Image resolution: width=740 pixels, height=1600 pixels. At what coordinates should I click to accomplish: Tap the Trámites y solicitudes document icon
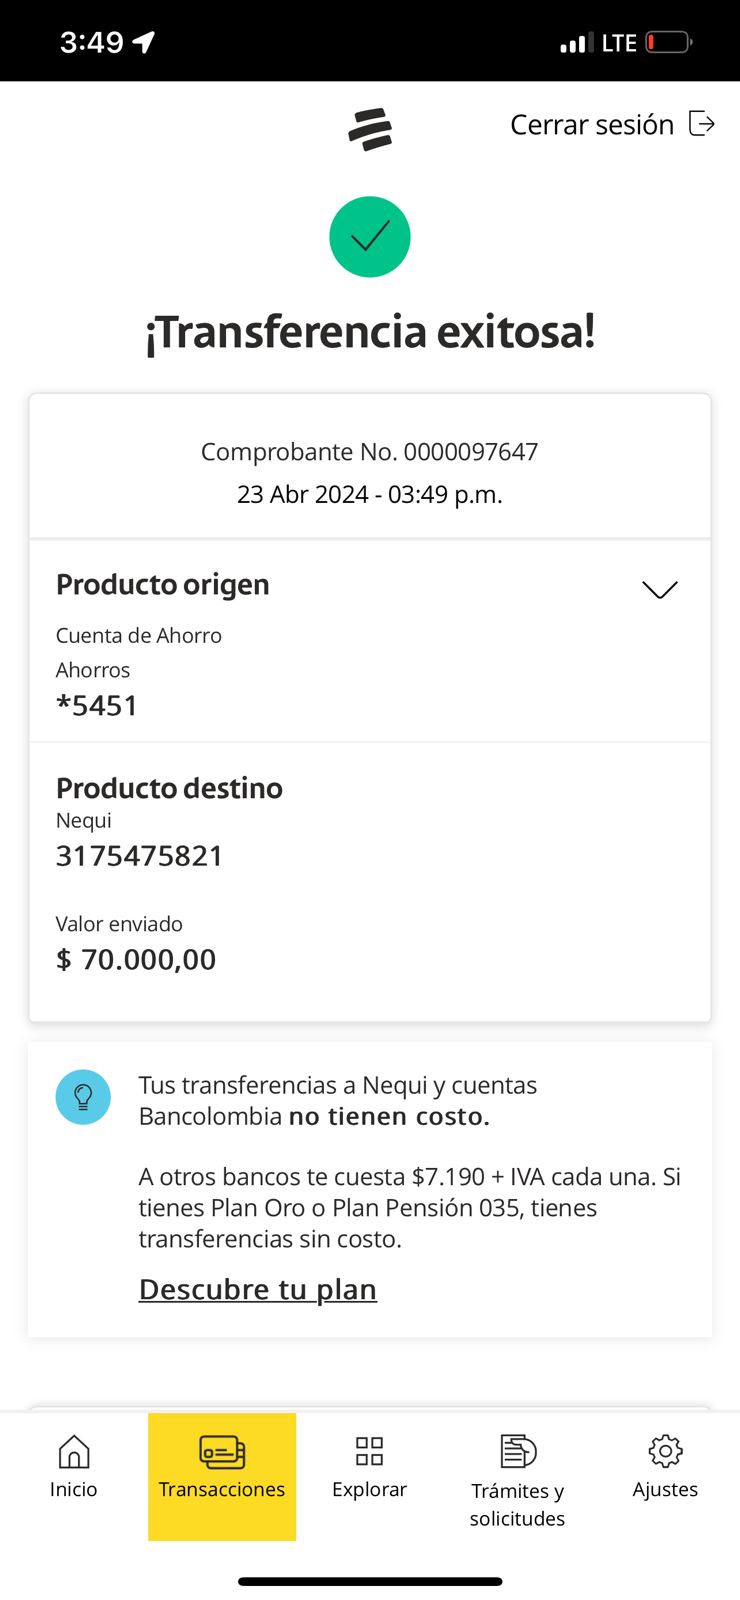[518, 1451]
